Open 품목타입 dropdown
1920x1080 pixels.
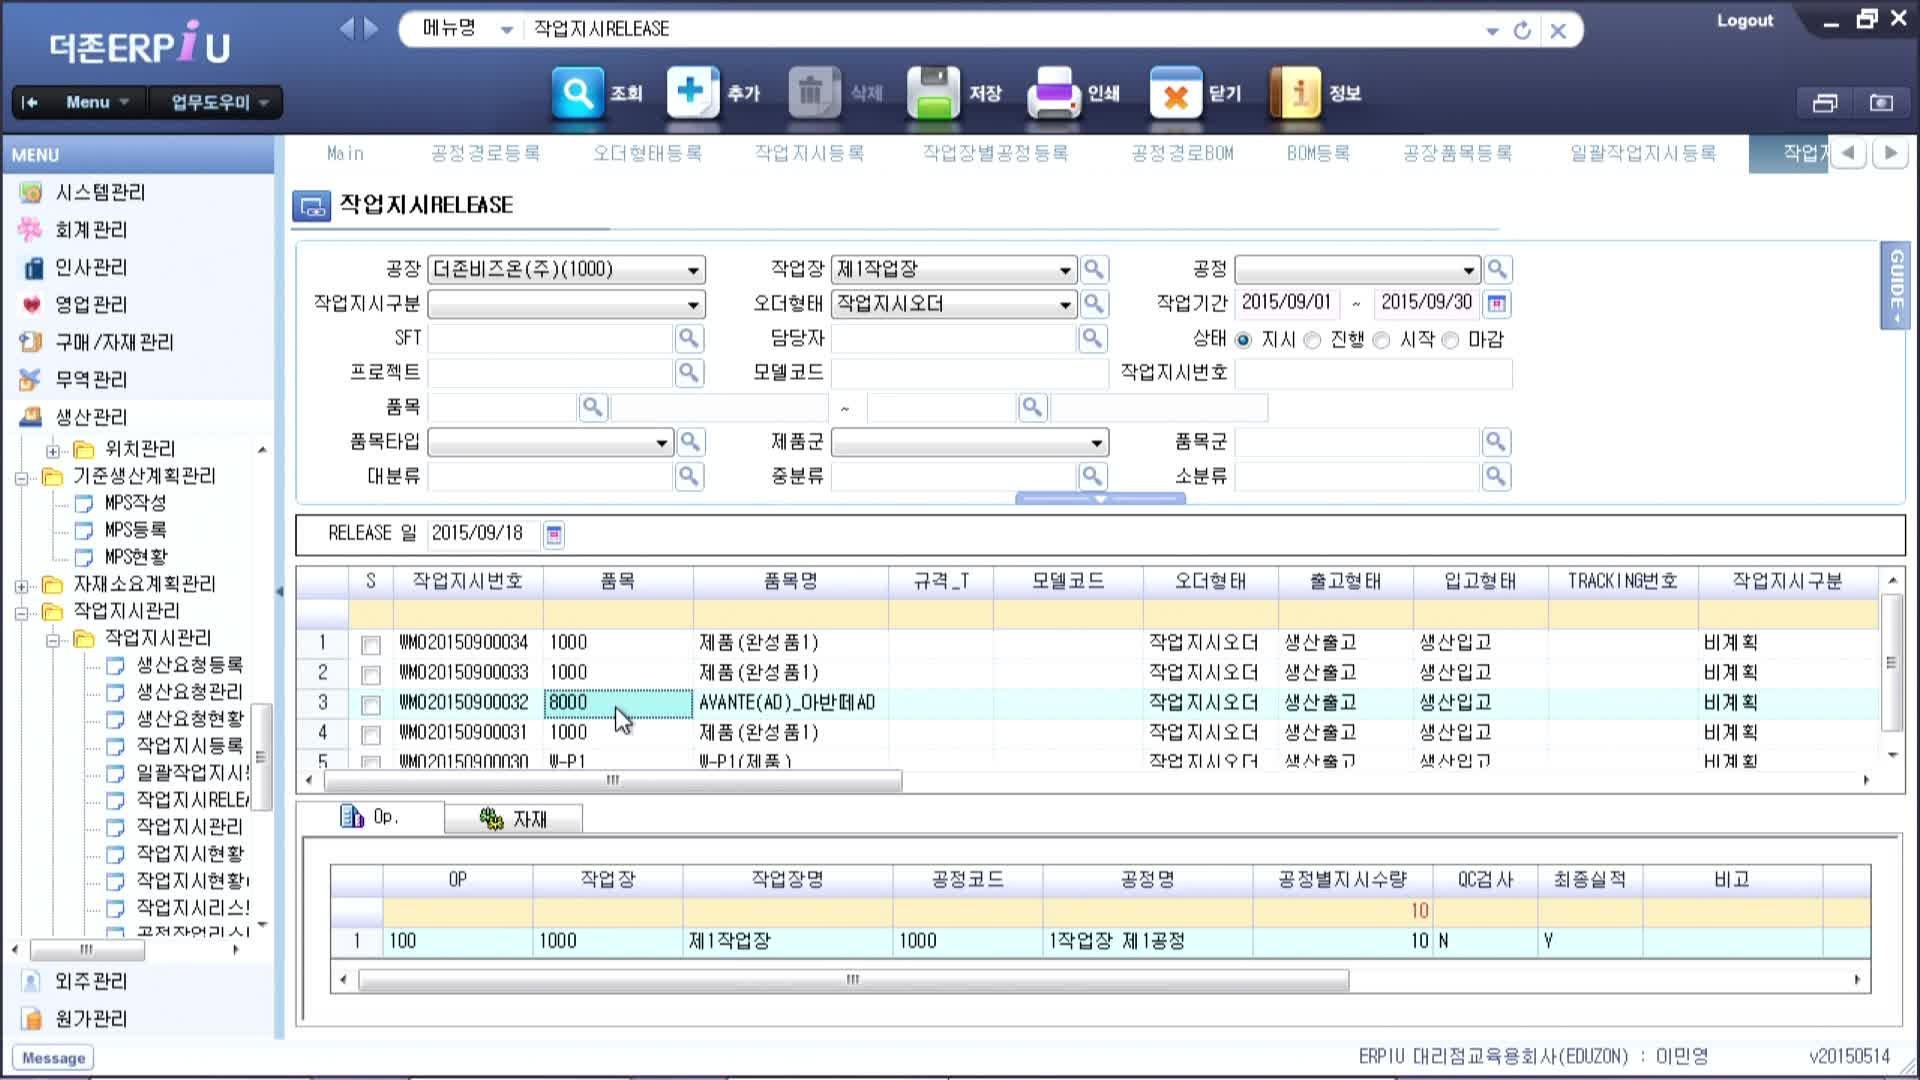pyautogui.click(x=551, y=442)
